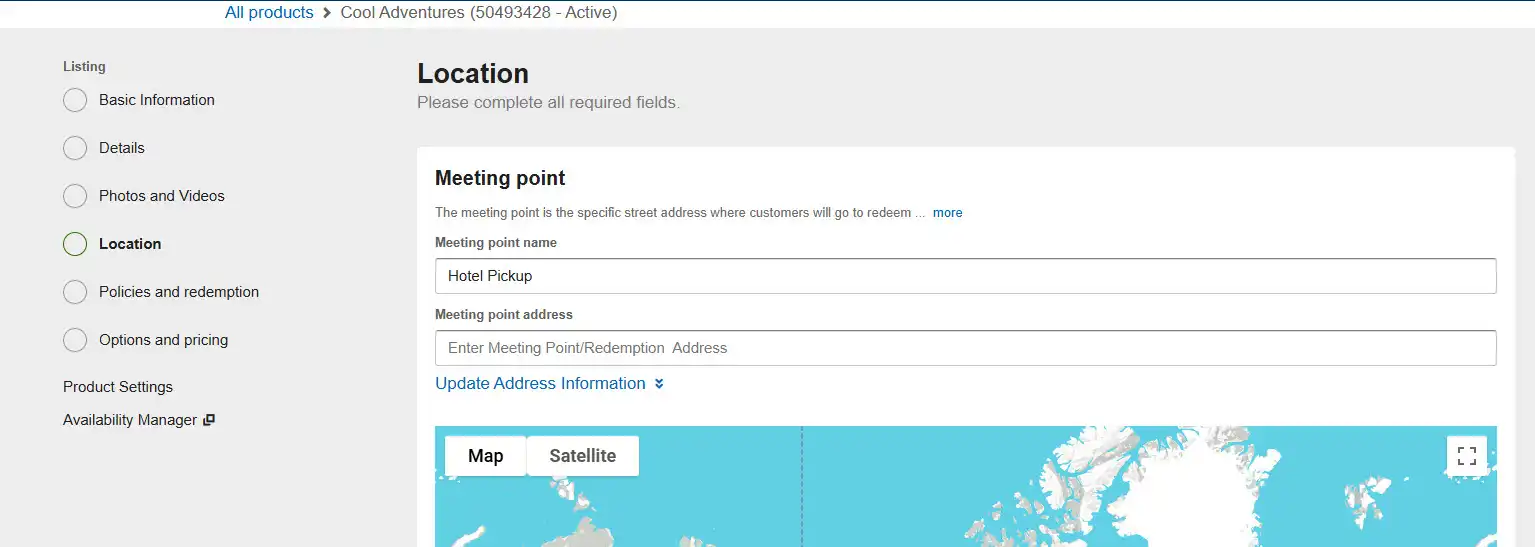
Task: Select Details step circle
Action: tap(75, 148)
